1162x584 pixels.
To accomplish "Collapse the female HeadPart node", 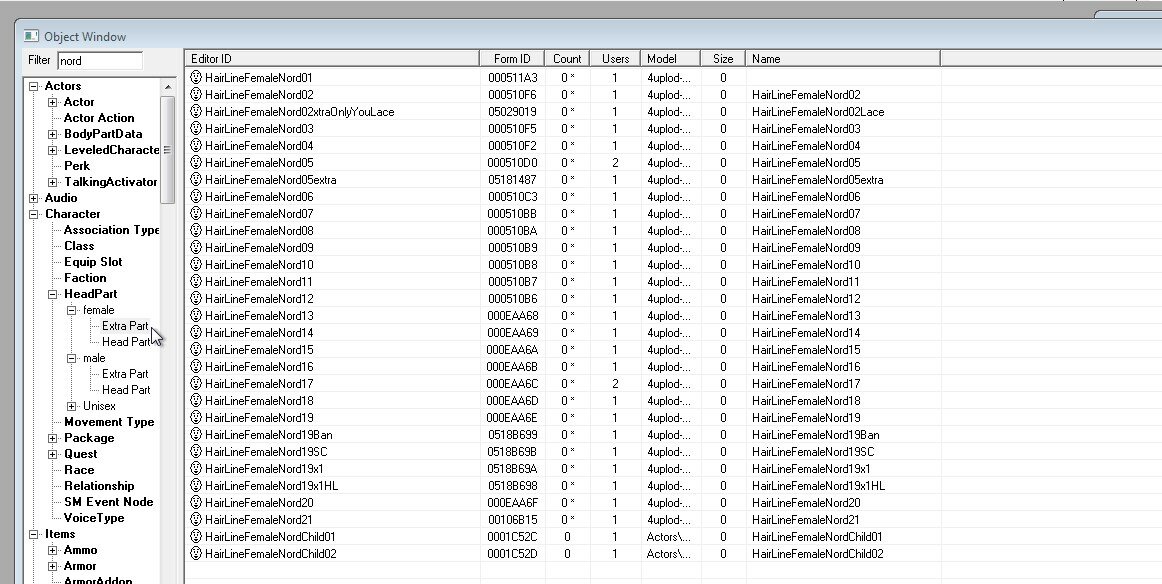I will click(x=72, y=311).
